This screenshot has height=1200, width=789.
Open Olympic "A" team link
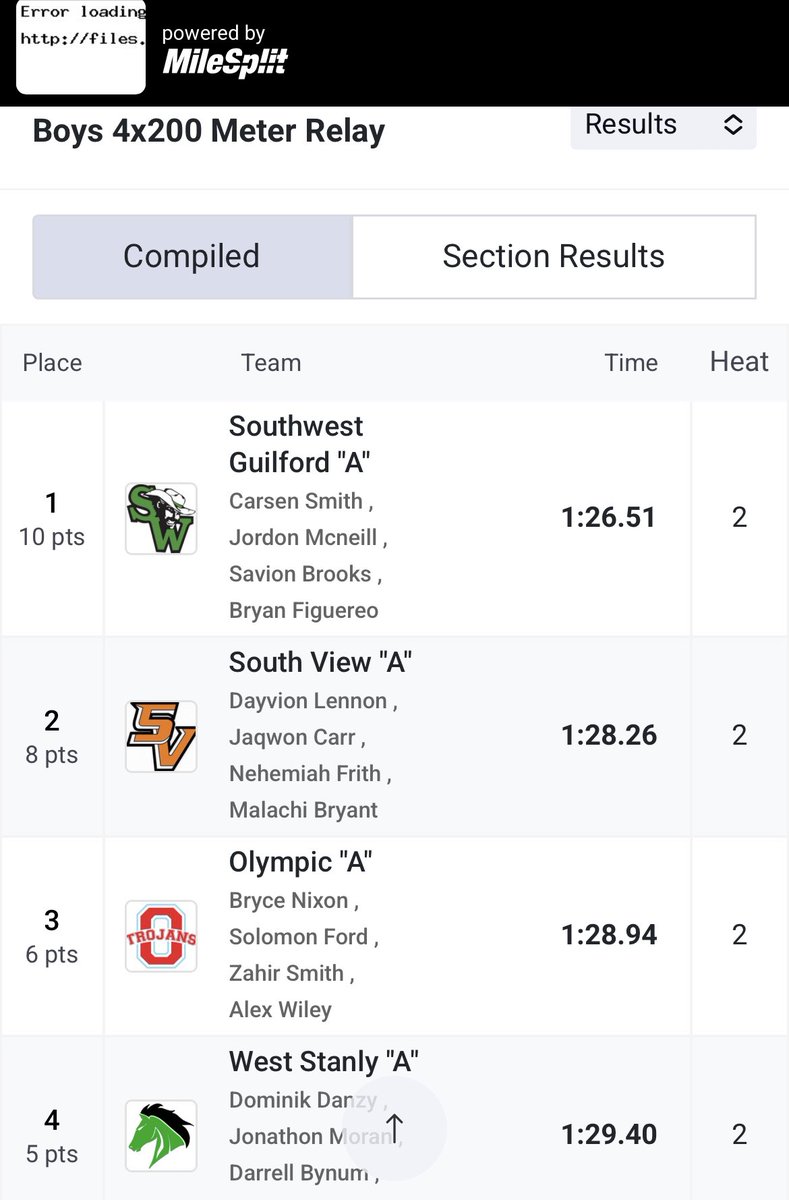[300, 862]
